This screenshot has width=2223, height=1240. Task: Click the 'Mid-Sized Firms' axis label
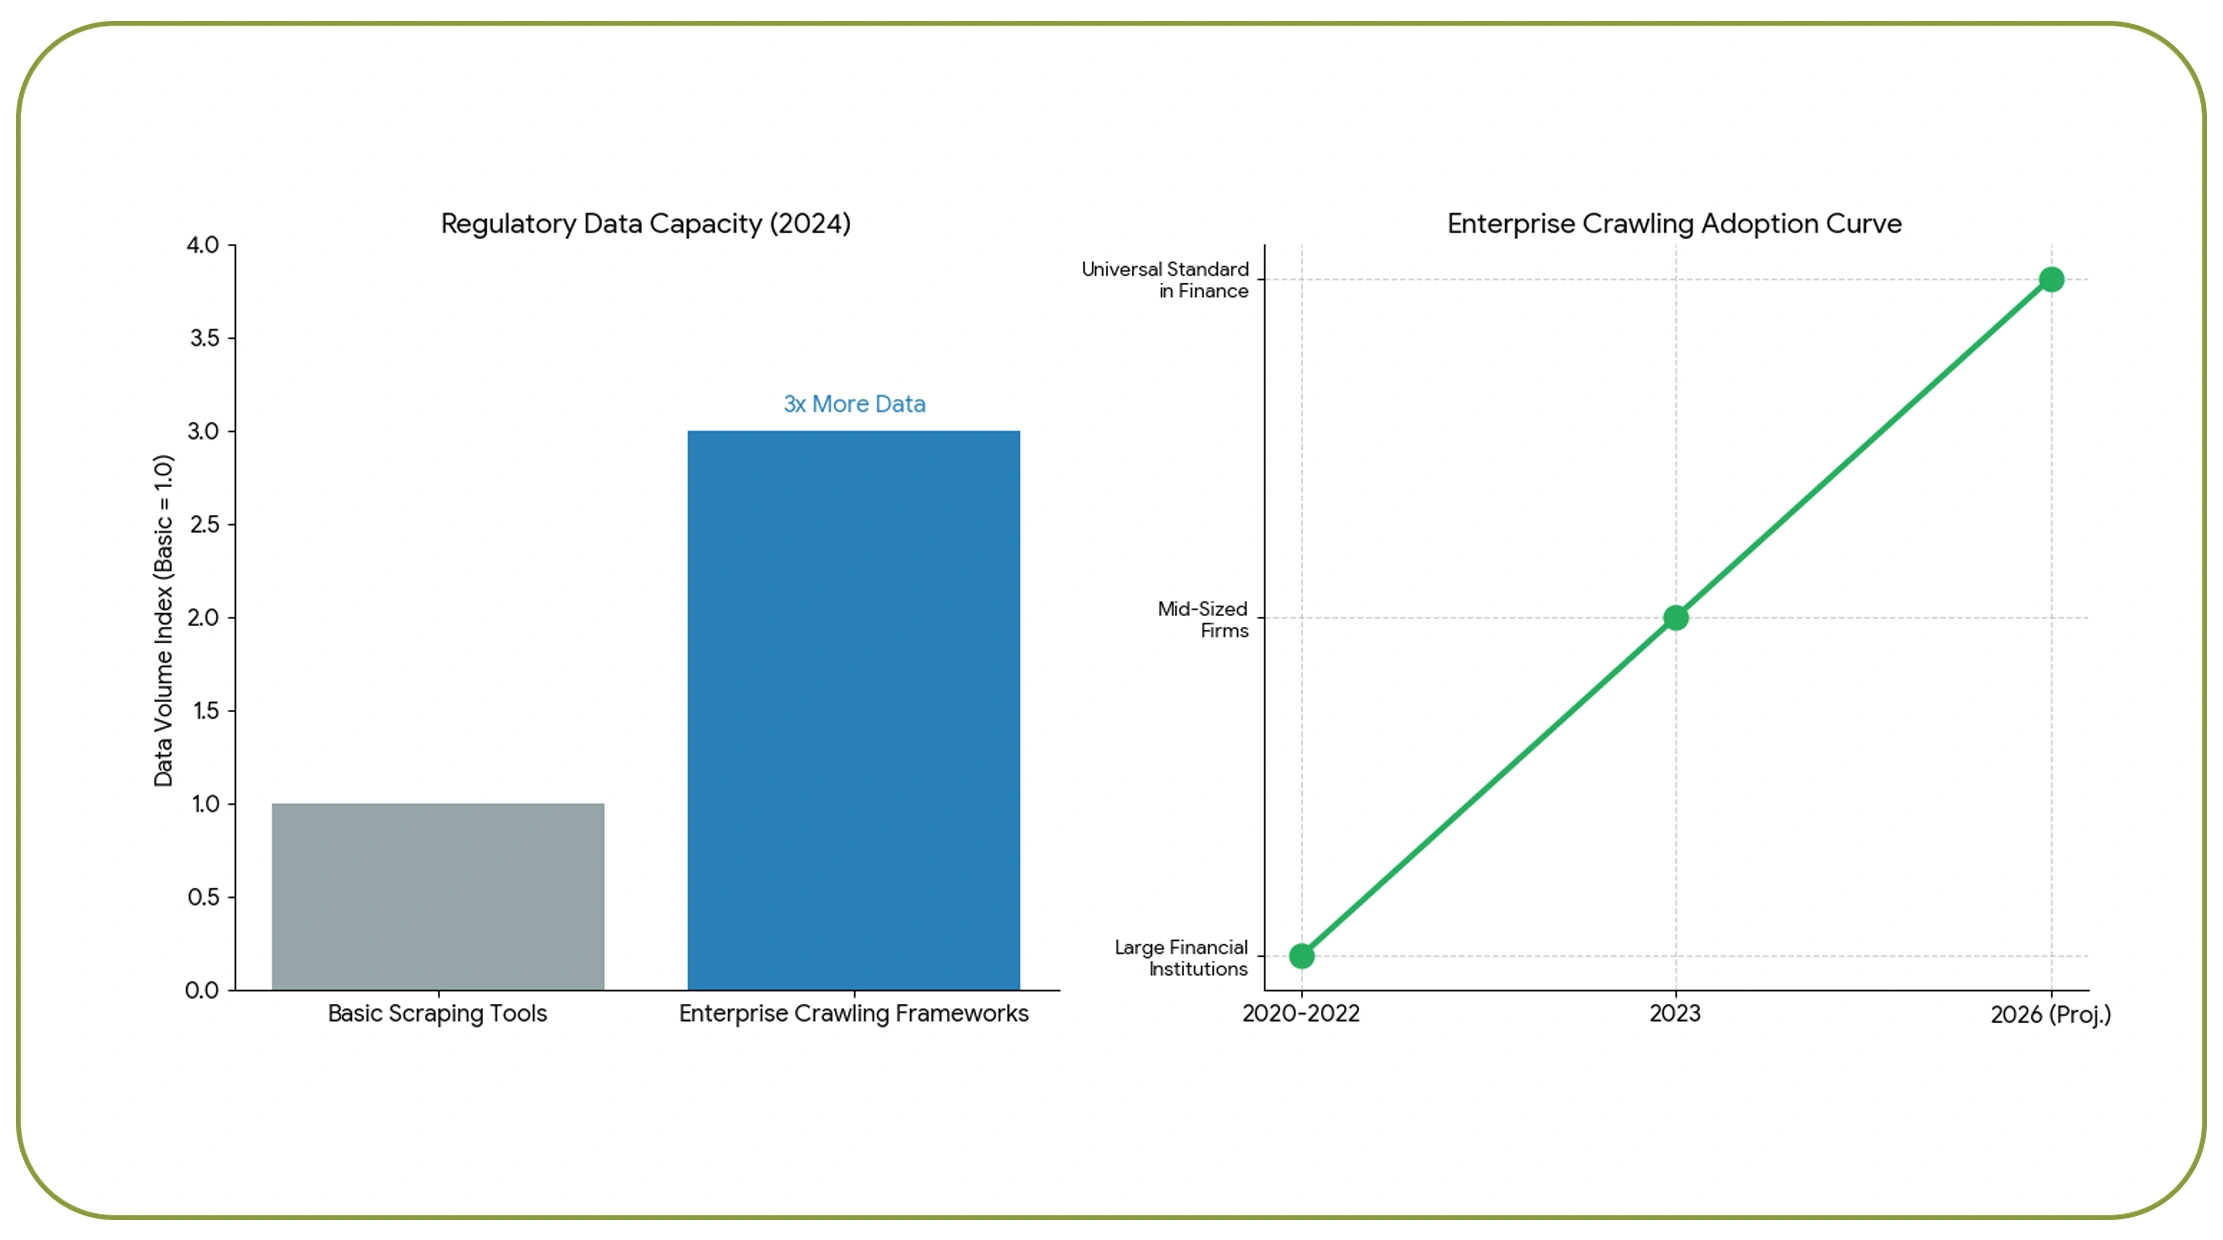pos(1204,619)
